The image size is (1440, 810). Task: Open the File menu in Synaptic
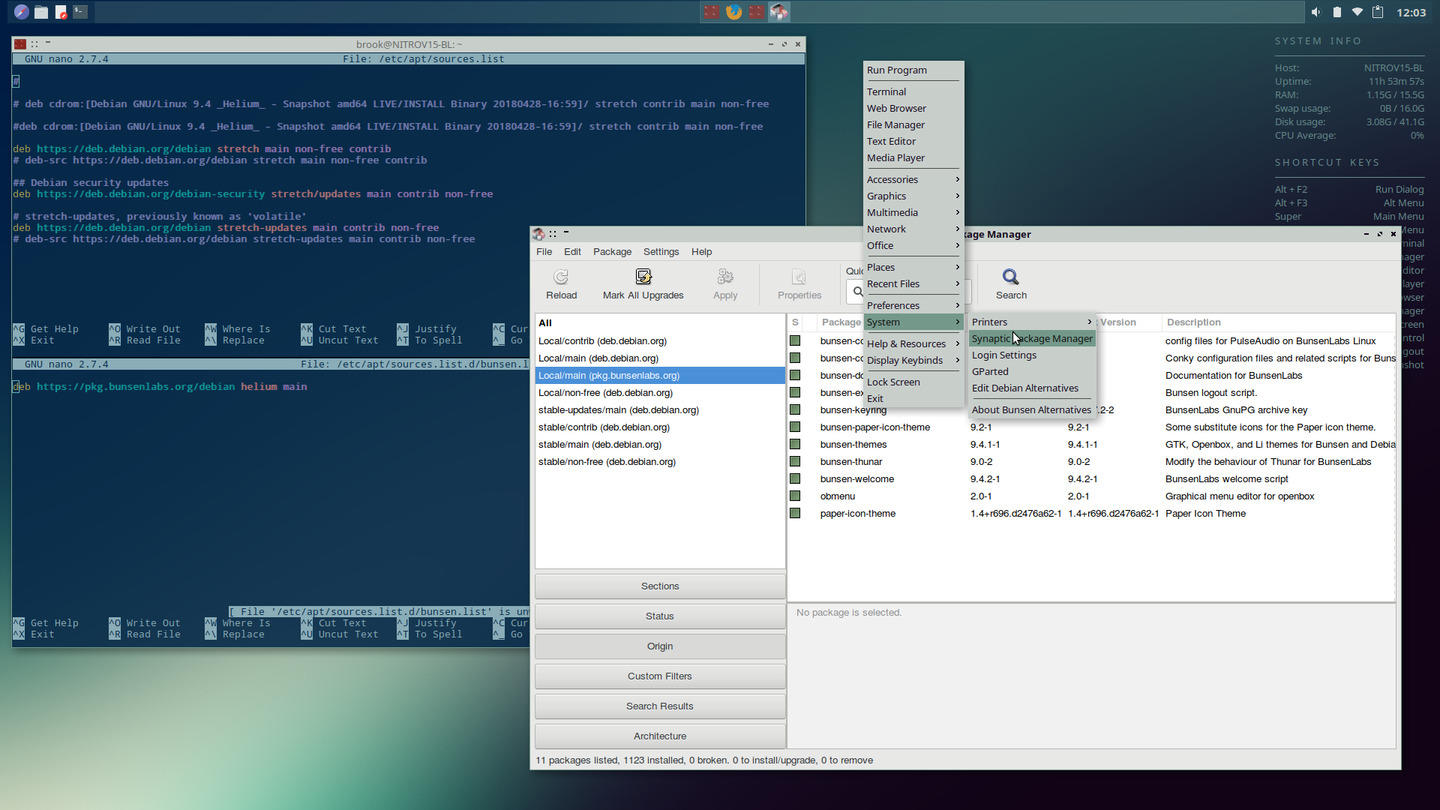coord(544,252)
